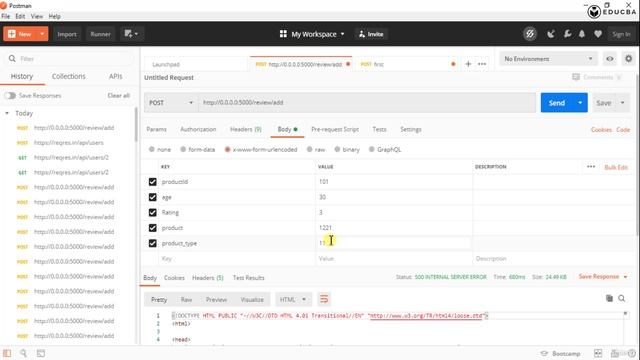Click the Import button

[x=67, y=34]
